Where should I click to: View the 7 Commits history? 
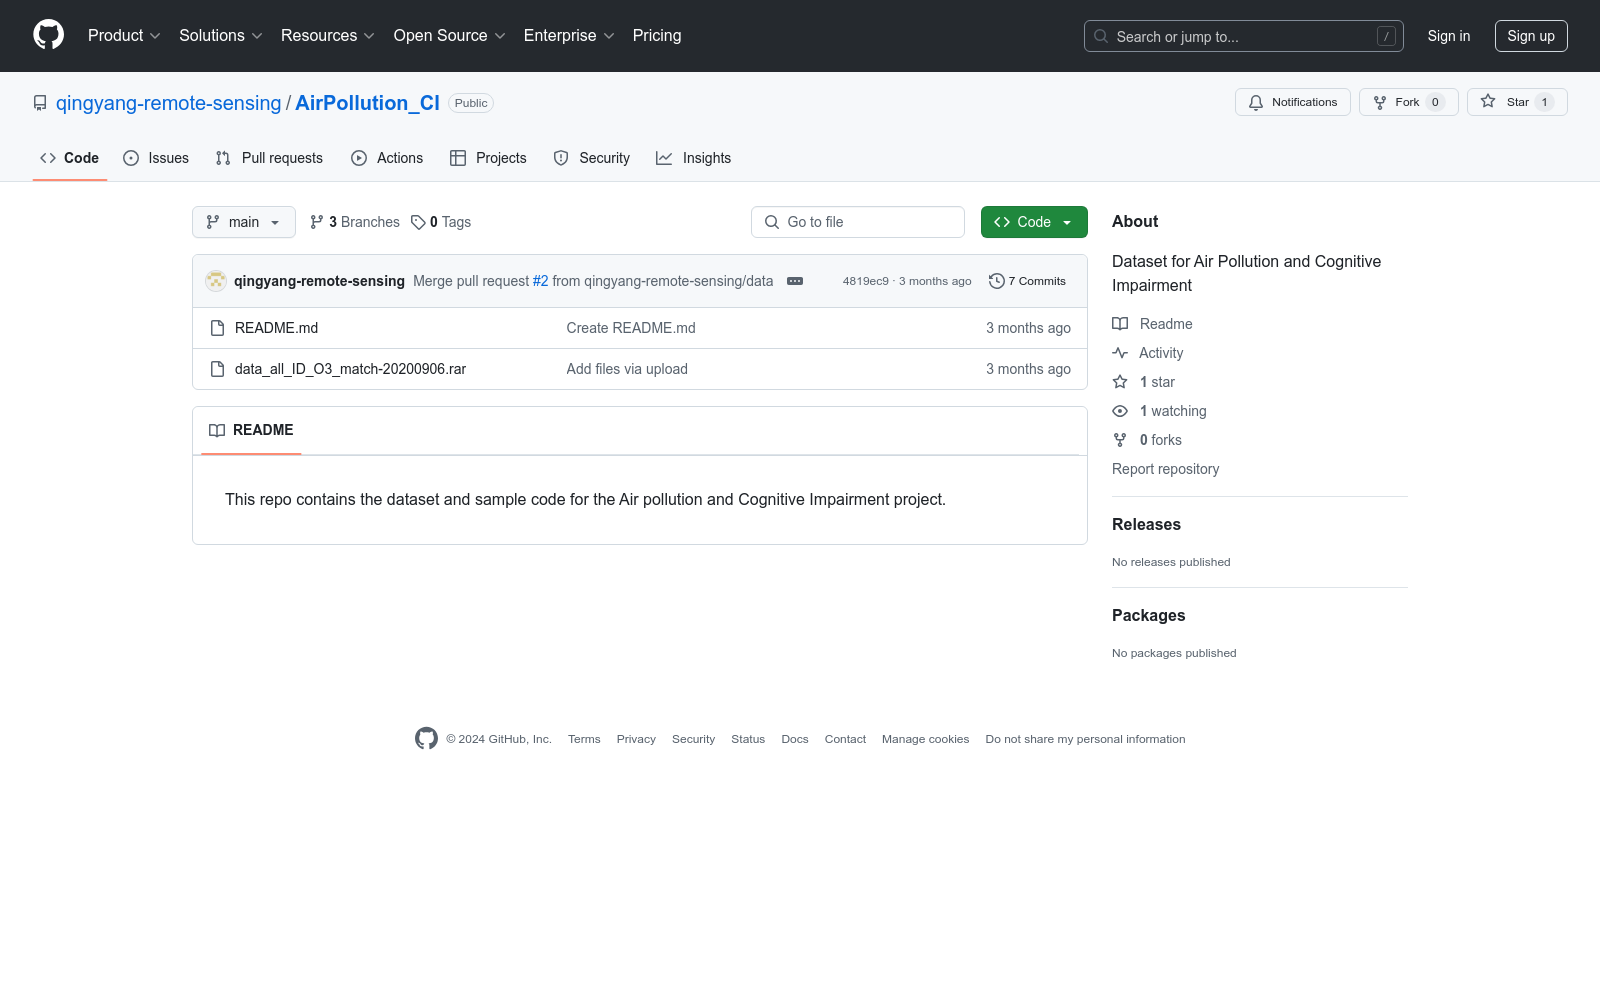pos(1027,281)
